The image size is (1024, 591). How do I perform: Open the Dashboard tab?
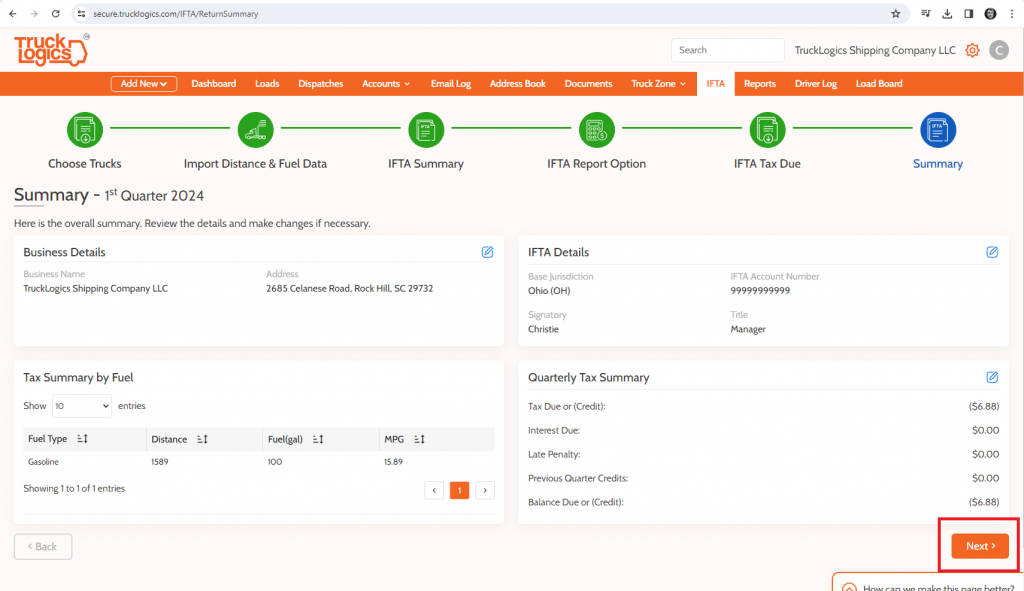(x=214, y=84)
